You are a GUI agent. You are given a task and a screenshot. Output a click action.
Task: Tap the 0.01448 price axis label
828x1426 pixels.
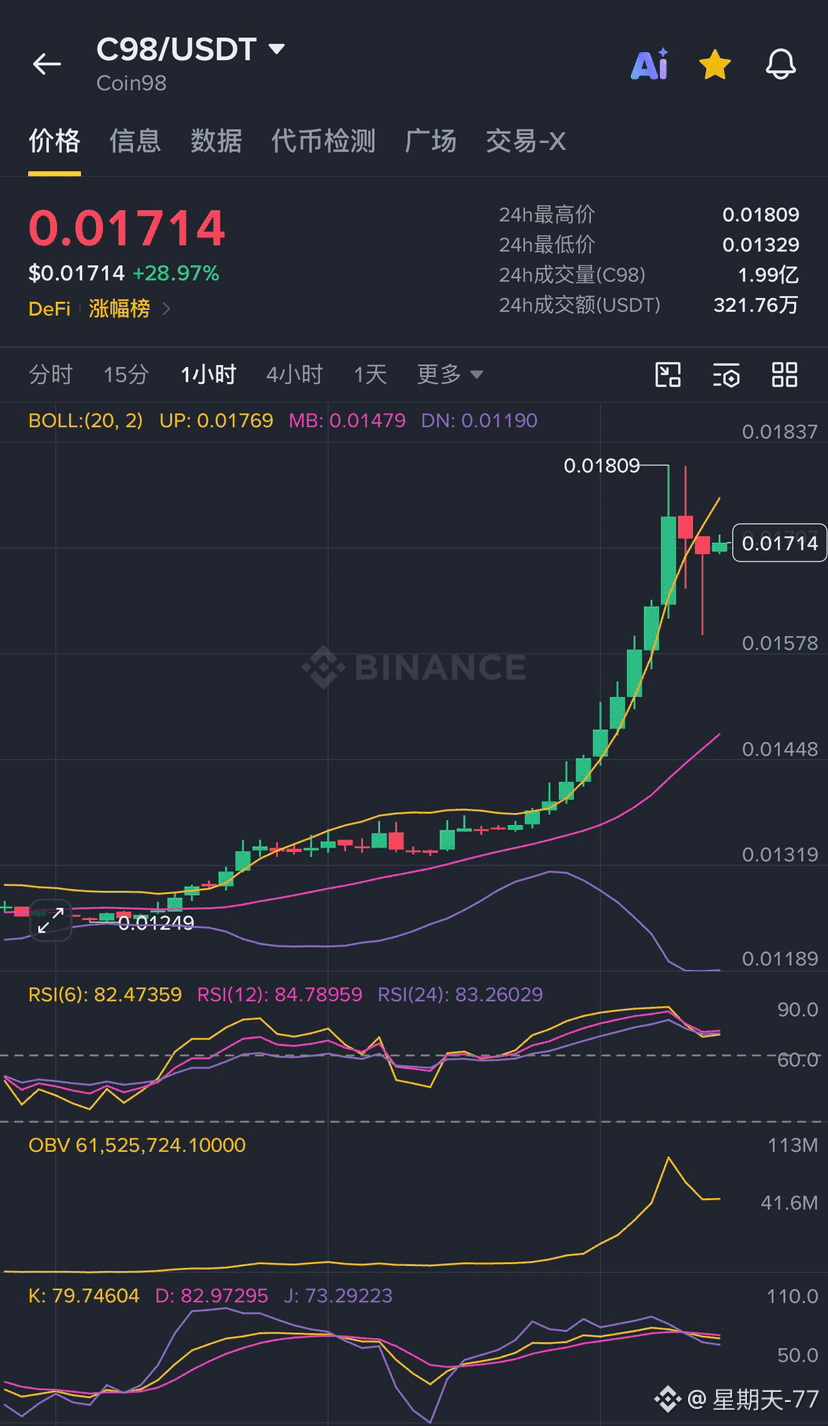pyautogui.click(x=780, y=749)
